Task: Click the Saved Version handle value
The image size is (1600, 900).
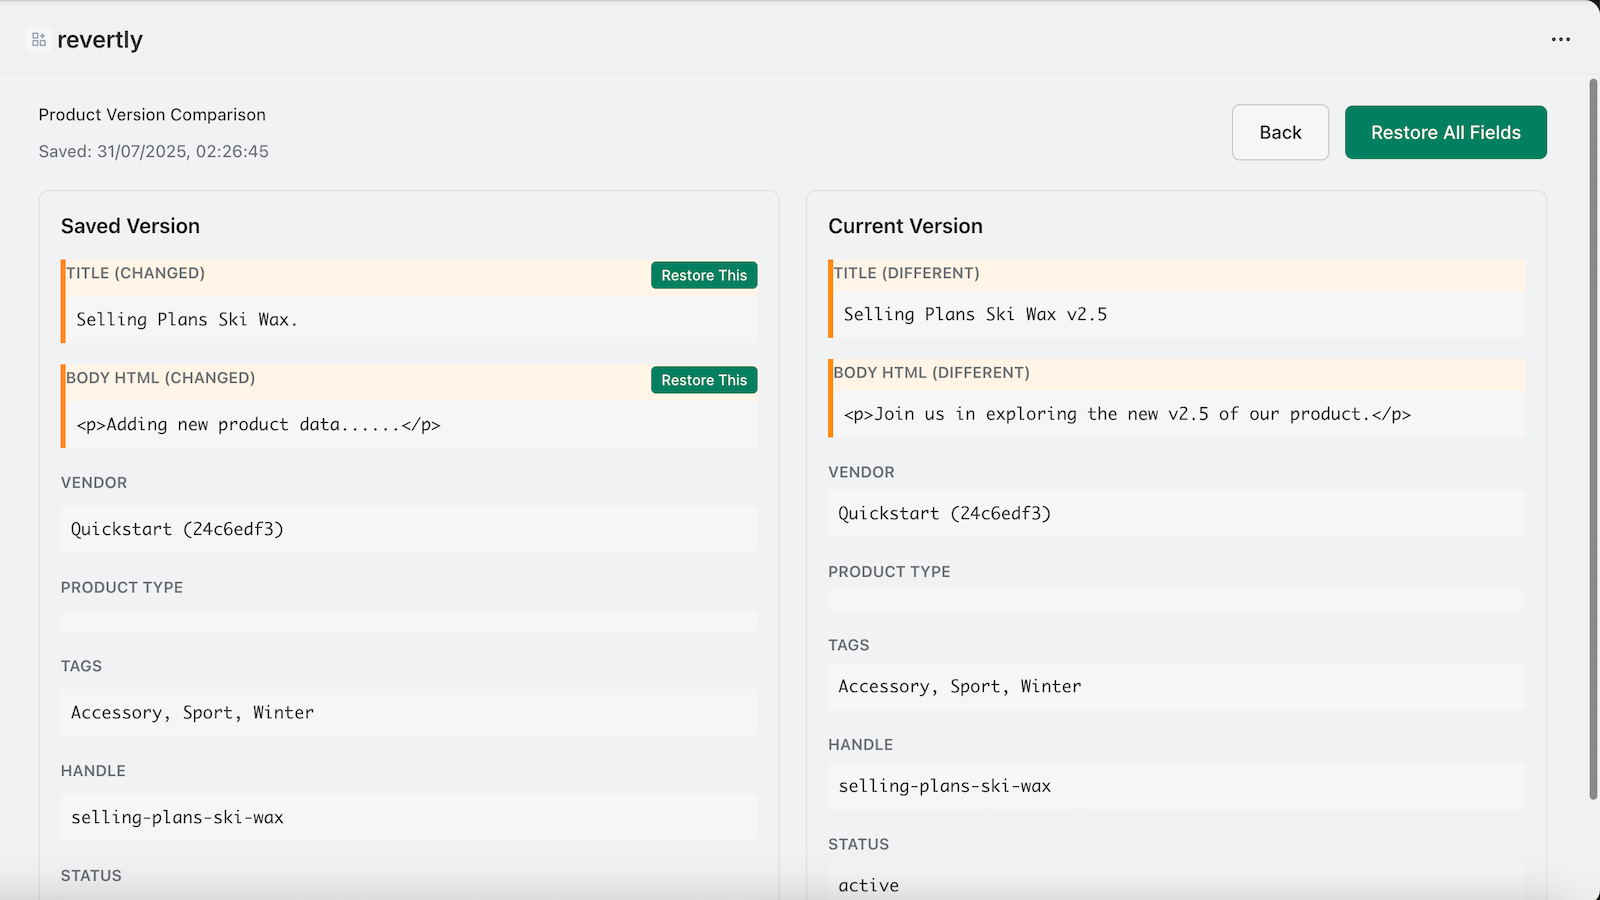Action: point(177,818)
